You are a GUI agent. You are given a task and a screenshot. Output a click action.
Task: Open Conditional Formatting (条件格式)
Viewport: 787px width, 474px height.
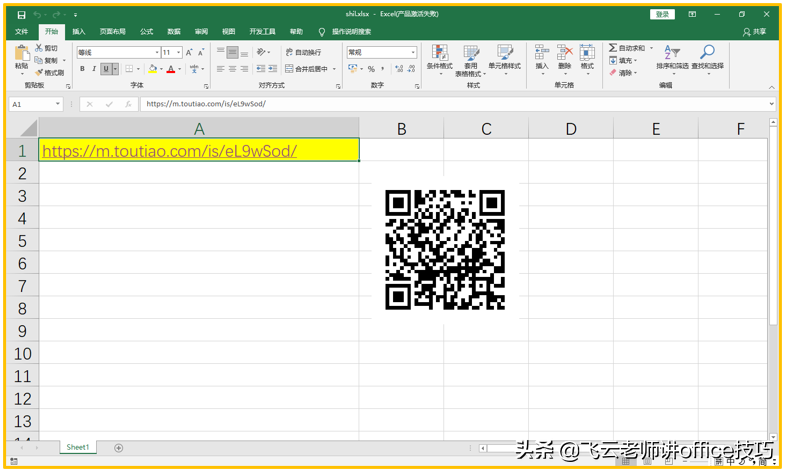[x=440, y=59]
